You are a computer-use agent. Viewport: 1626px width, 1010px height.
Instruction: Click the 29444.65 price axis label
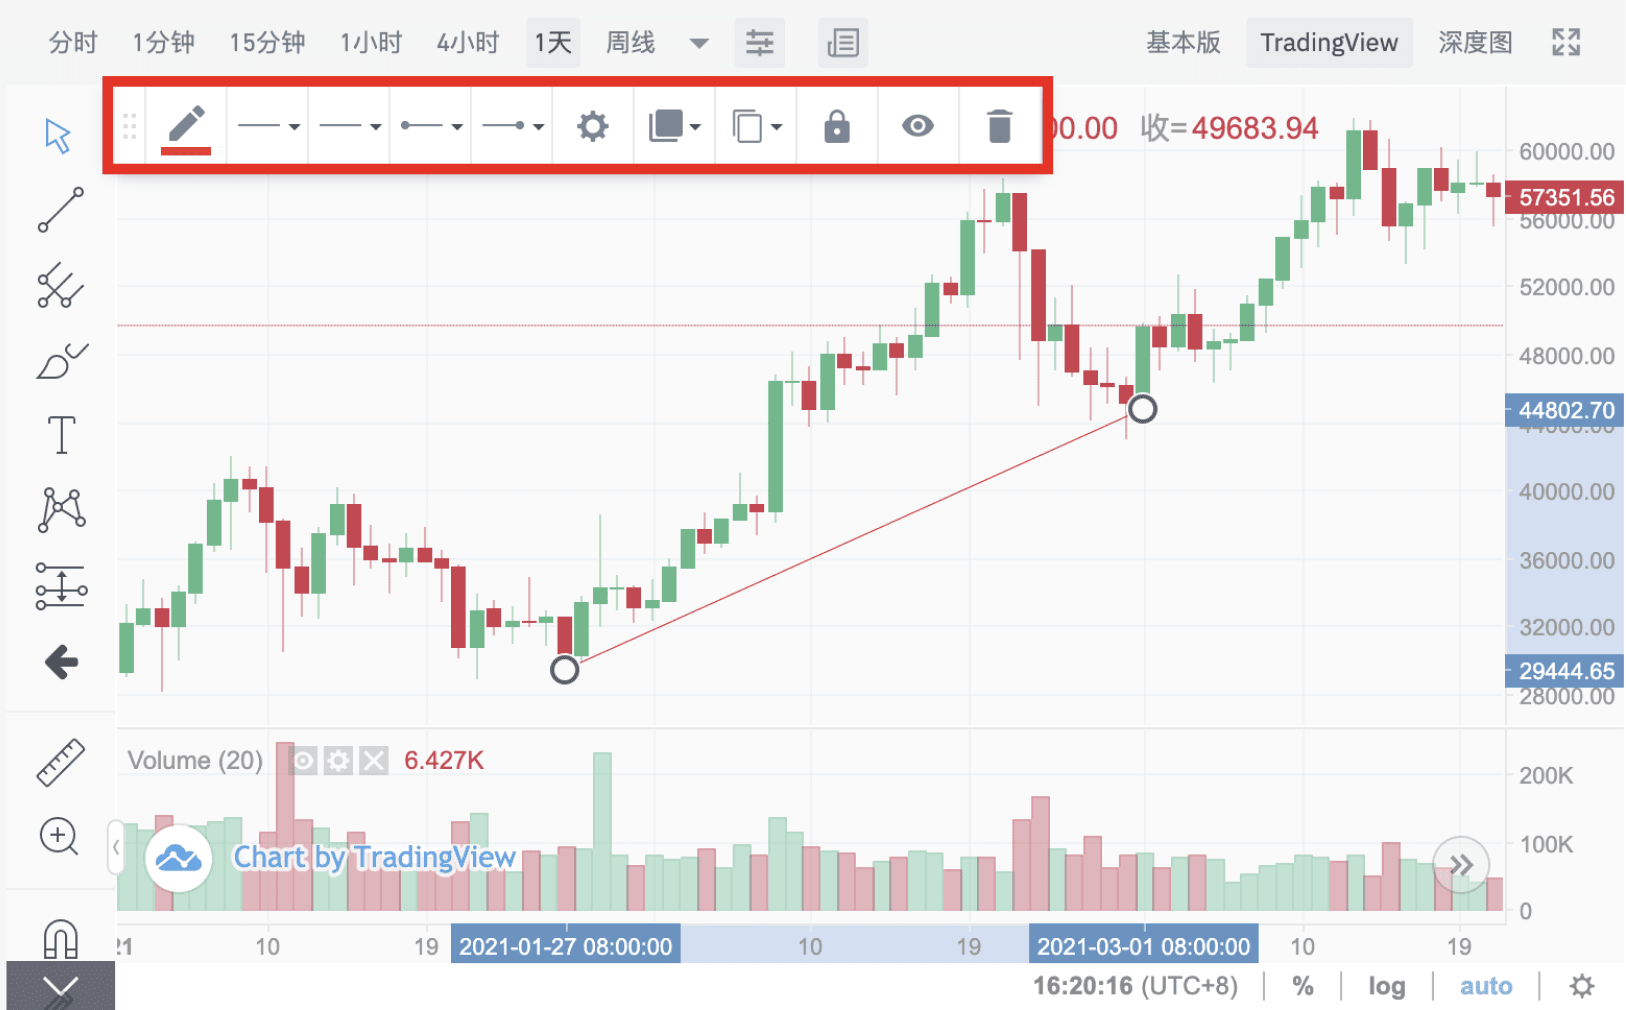(1565, 671)
